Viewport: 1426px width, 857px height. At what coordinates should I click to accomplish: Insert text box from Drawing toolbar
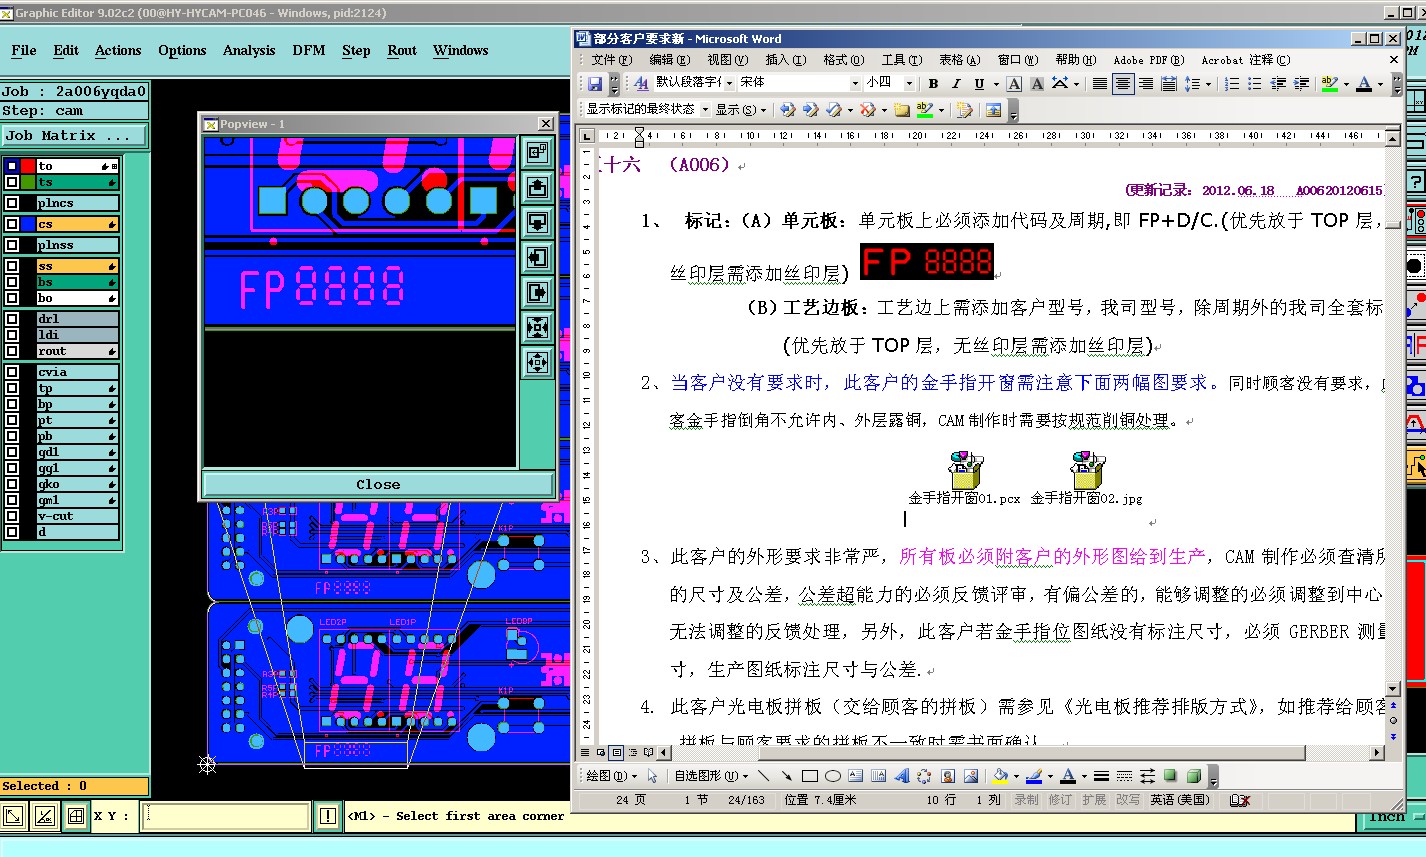coord(855,776)
